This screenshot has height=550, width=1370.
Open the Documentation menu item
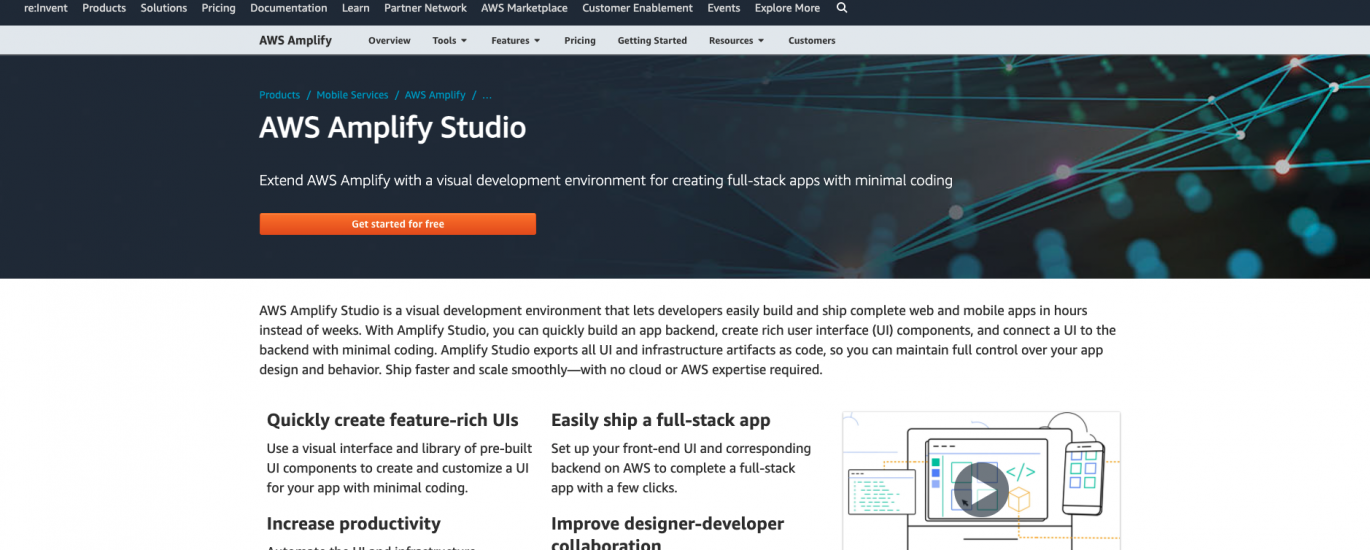289,8
